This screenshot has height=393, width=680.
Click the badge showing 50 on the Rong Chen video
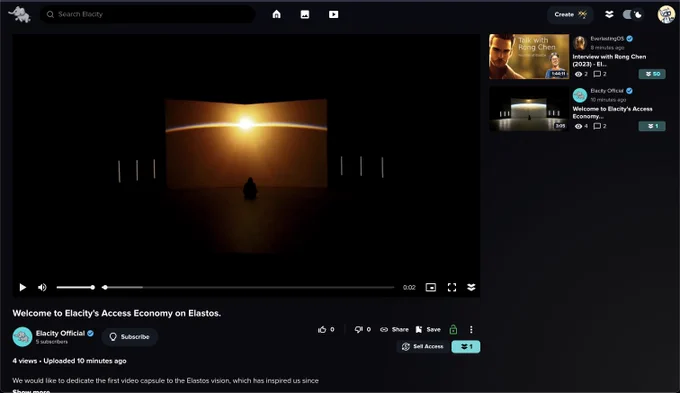point(652,74)
